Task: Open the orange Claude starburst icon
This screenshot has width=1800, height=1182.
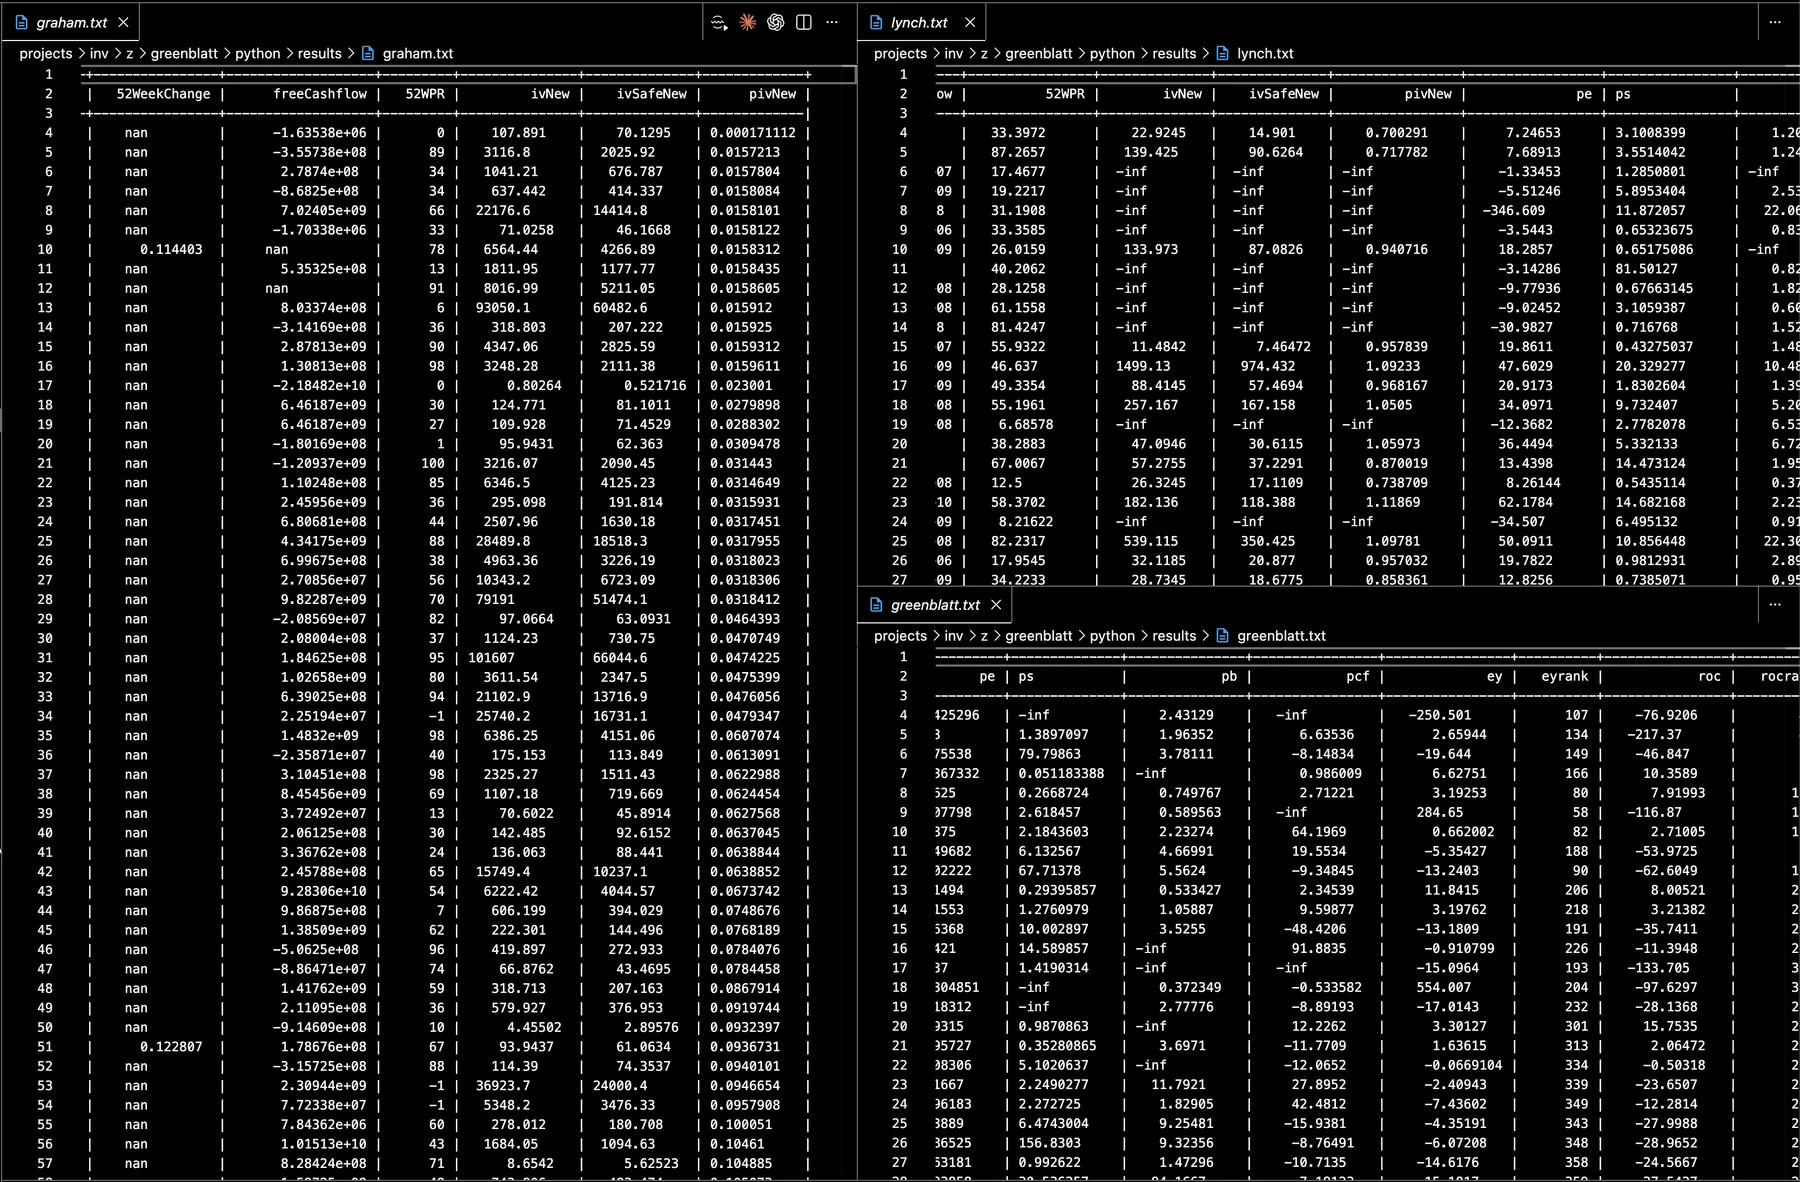Action: (747, 22)
